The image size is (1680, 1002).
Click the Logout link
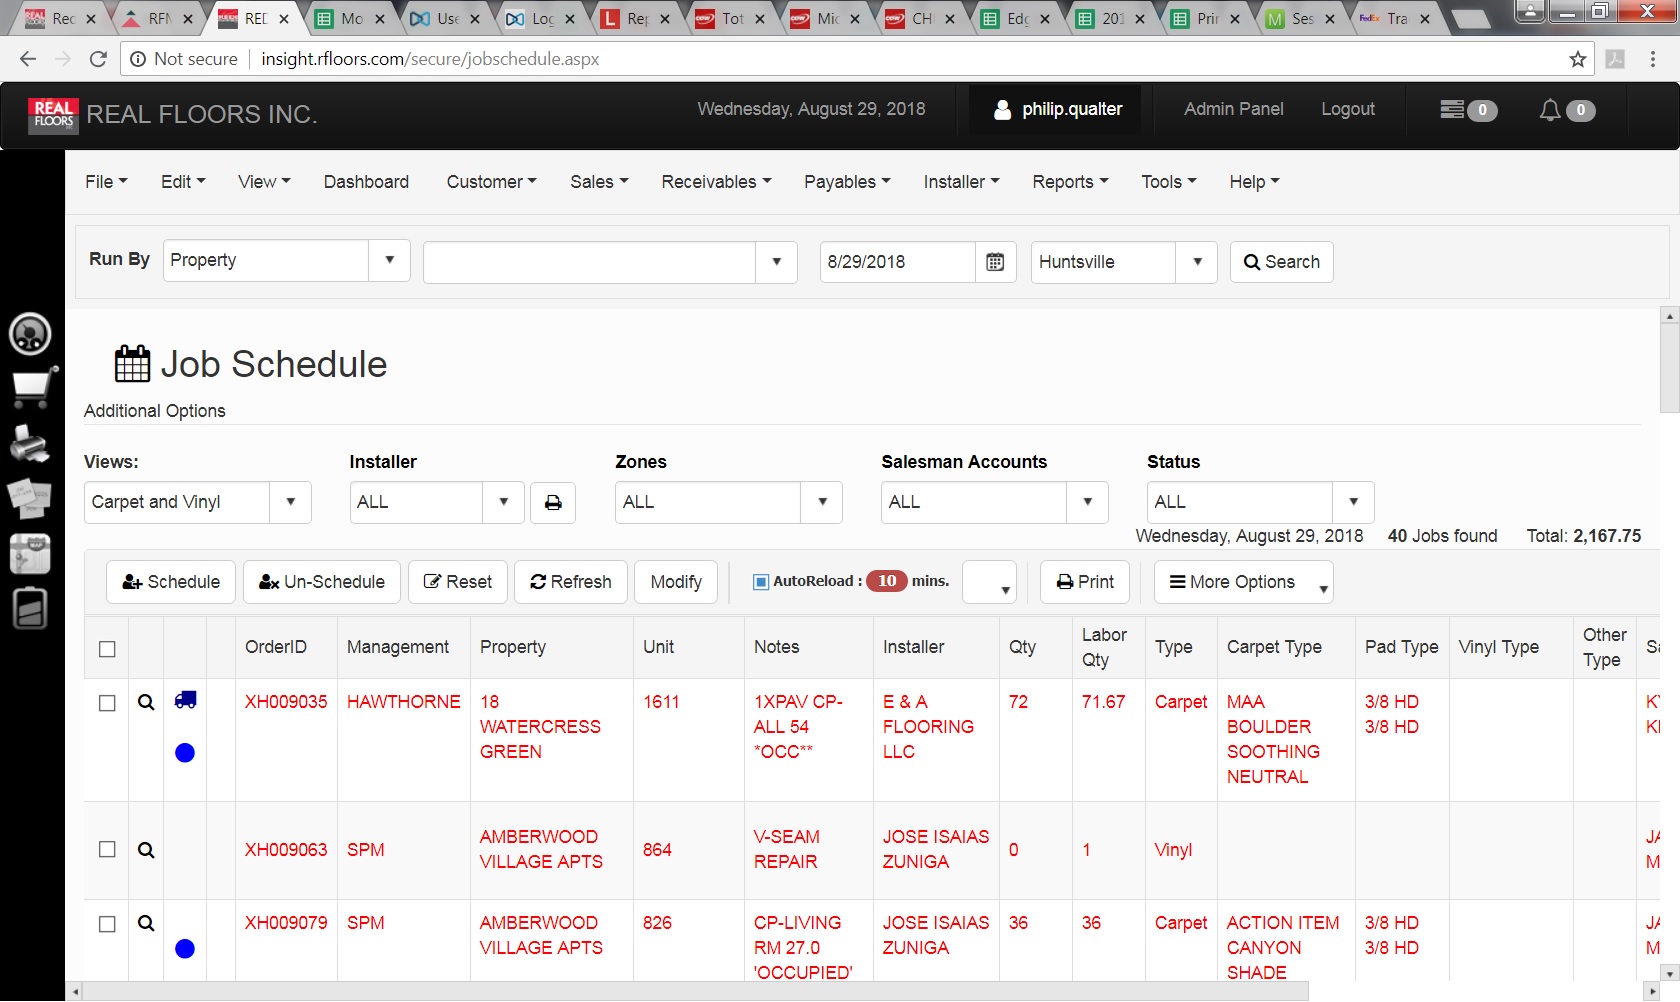[1348, 109]
